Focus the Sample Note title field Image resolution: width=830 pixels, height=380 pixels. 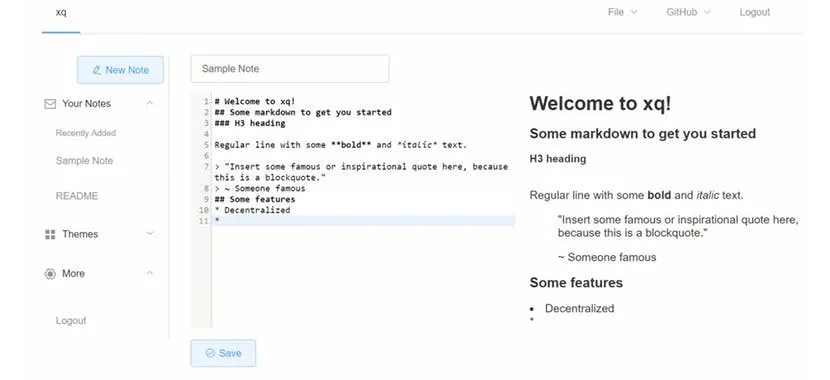pyautogui.click(x=290, y=69)
